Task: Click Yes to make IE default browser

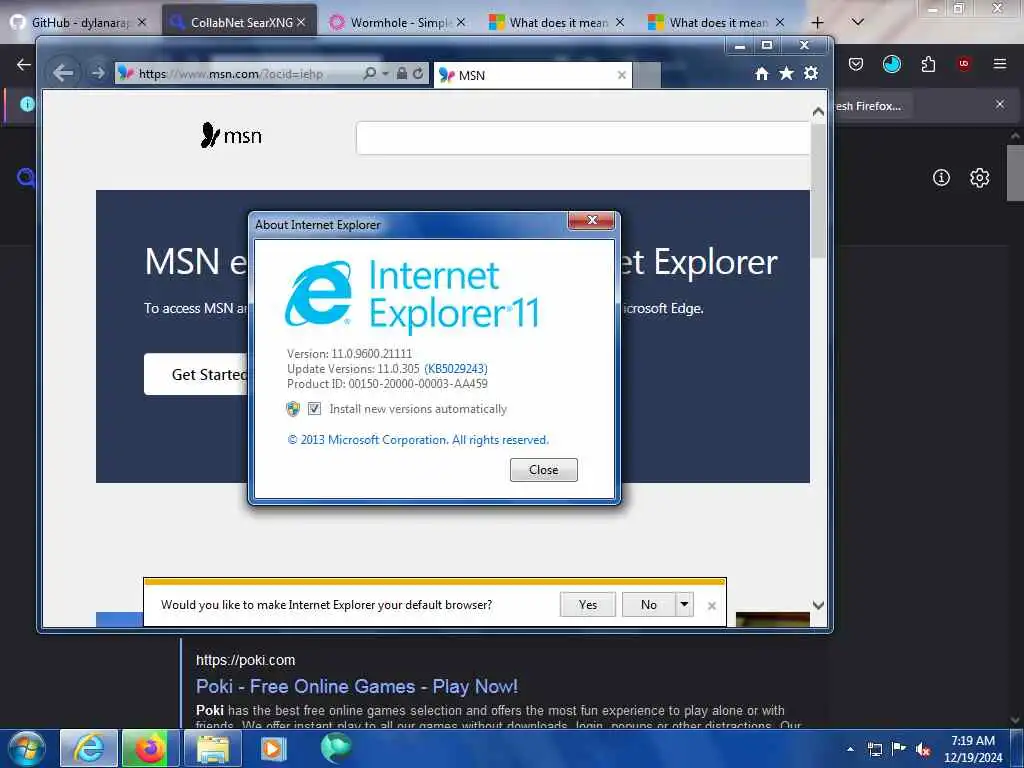Action: (587, 605)
